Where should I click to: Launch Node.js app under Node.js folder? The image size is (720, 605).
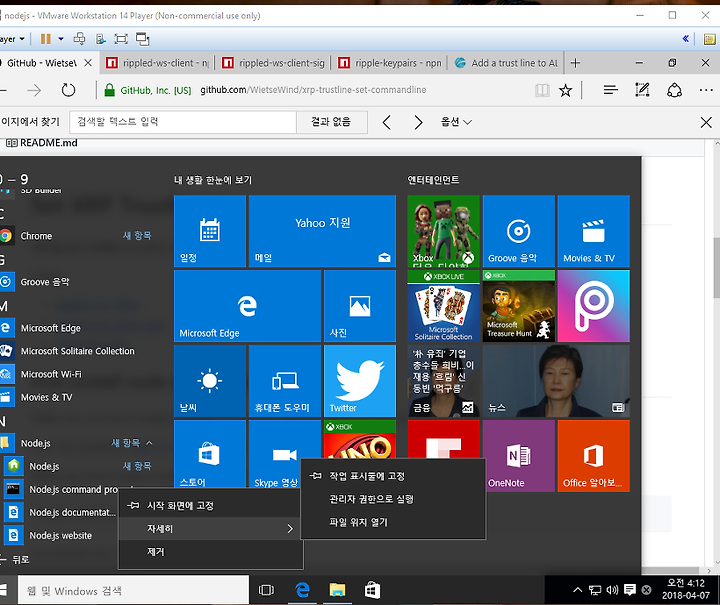pyautogui.click(x=78, y=466)
